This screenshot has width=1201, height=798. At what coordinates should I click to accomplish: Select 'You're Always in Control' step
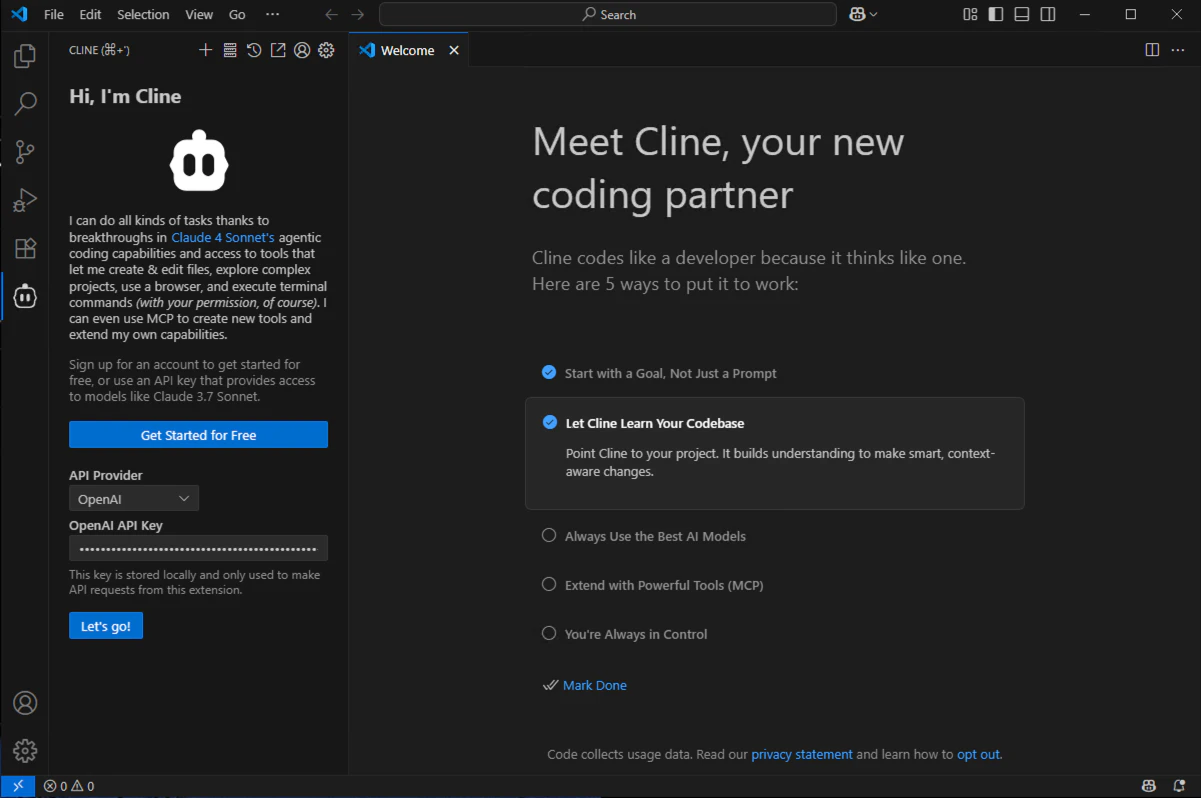[625, 634]
